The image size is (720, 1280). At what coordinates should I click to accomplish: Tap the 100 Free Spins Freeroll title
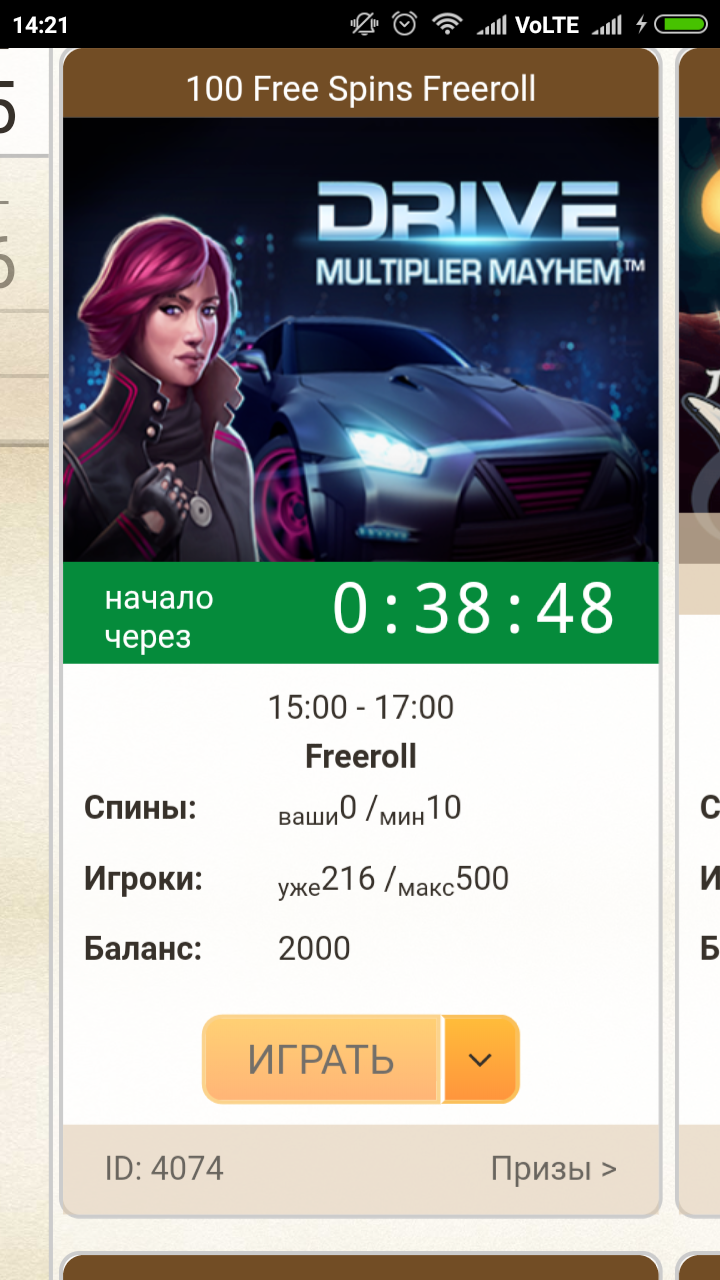click(x=361, y=89)
